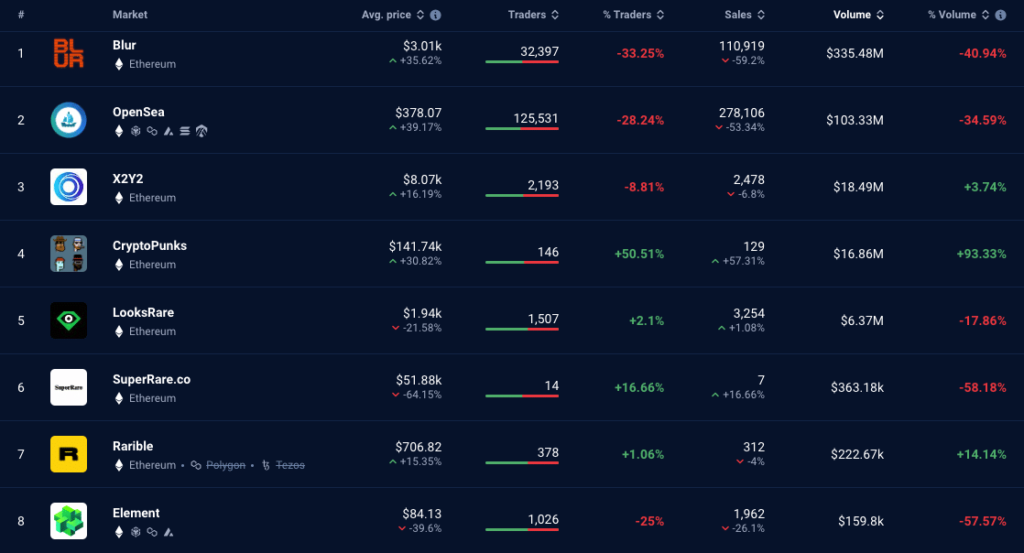1024x553 pixels.
Task: Click the Market column header
Action: click(x=130, y=15)
